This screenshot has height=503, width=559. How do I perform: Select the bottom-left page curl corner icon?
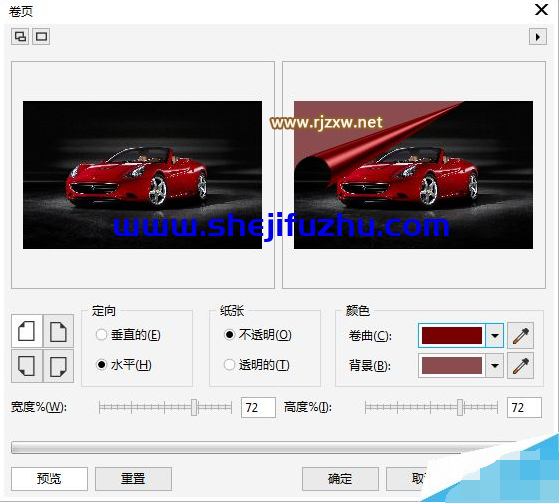coord(27,366)
